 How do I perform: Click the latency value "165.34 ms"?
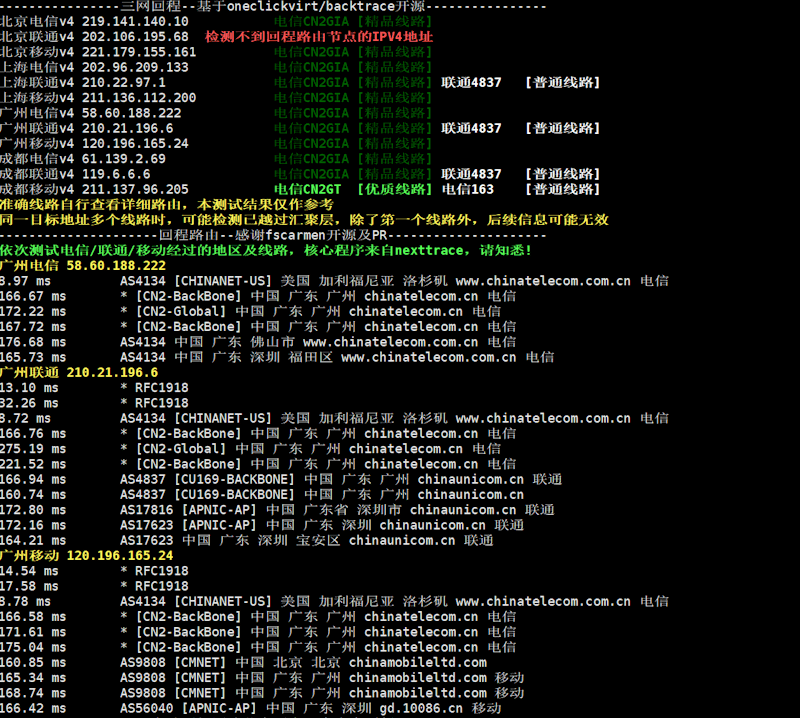[x=33, y=679]
